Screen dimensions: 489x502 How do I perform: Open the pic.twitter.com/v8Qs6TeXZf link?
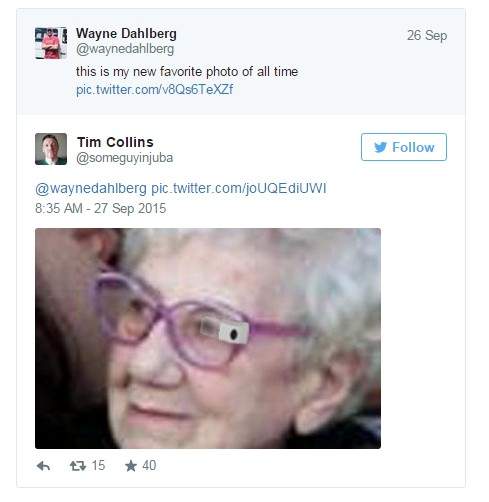pos(154,89)
